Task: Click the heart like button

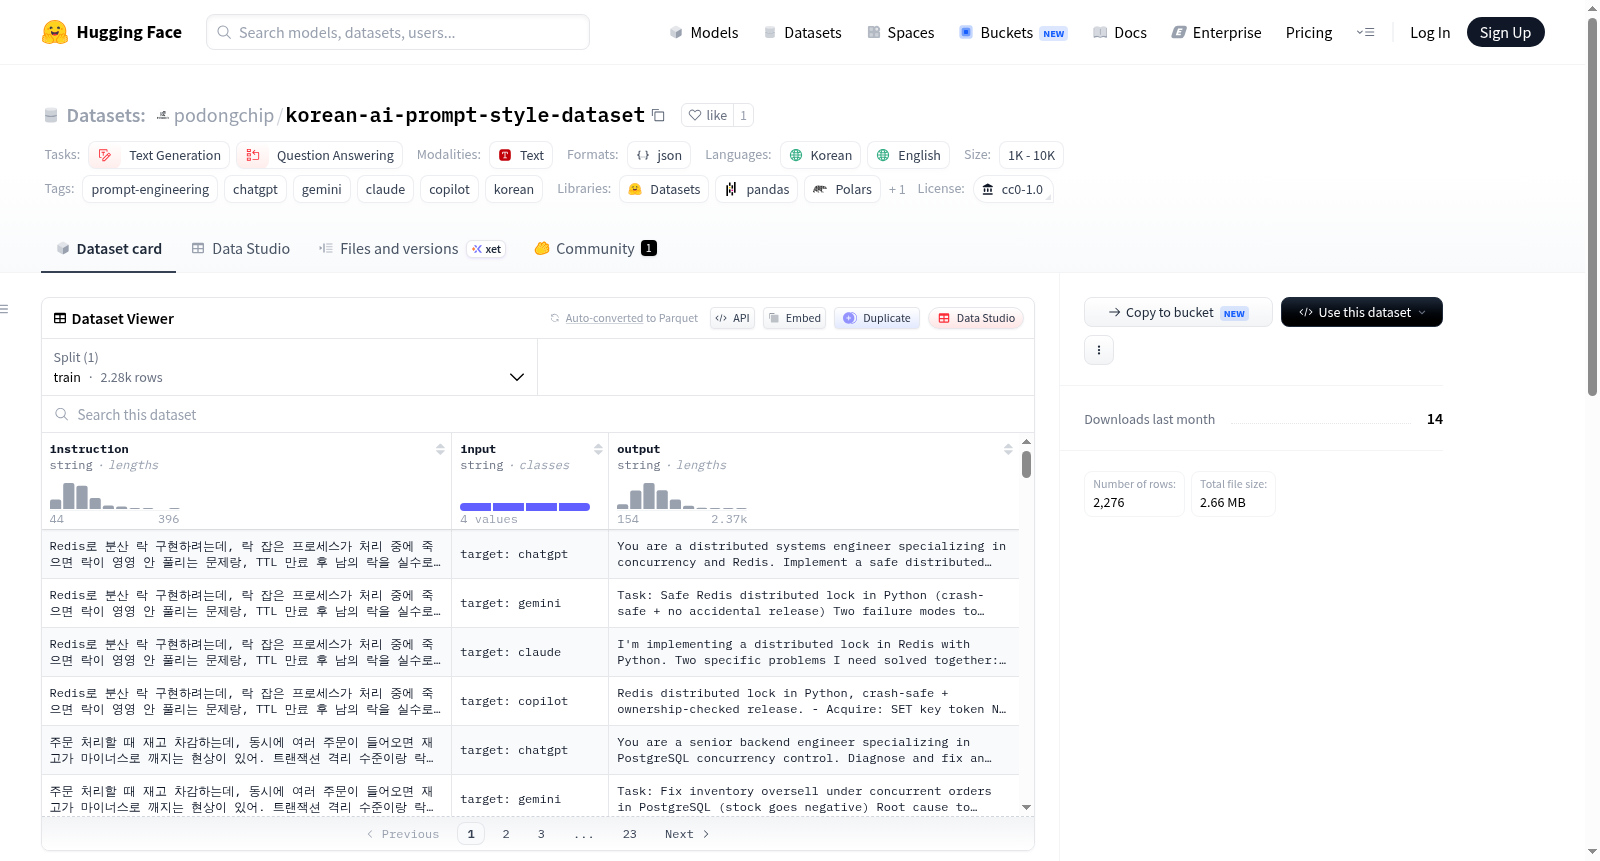Action: tap(707, 115)
